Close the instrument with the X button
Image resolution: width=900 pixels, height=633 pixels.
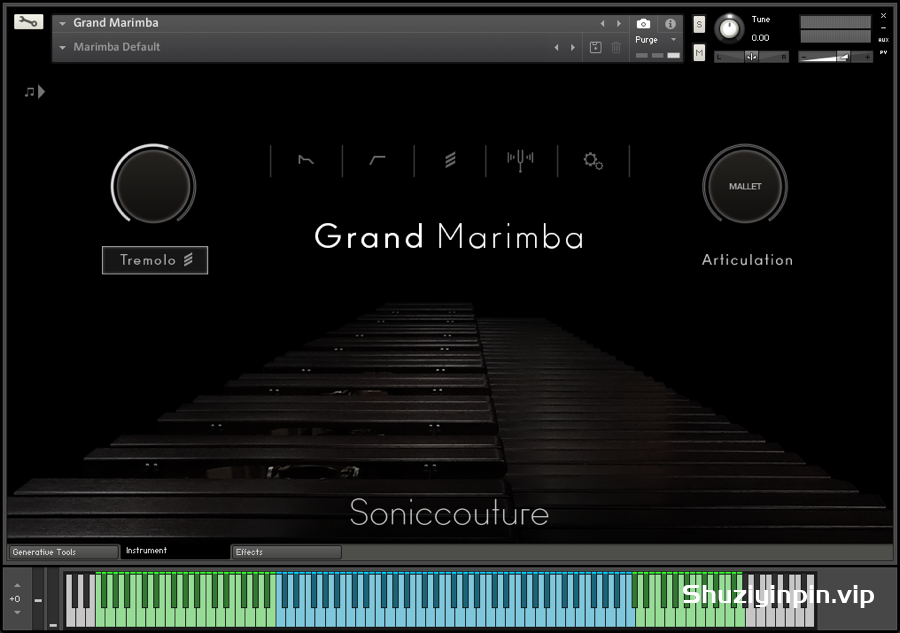(x=883, y=15)
